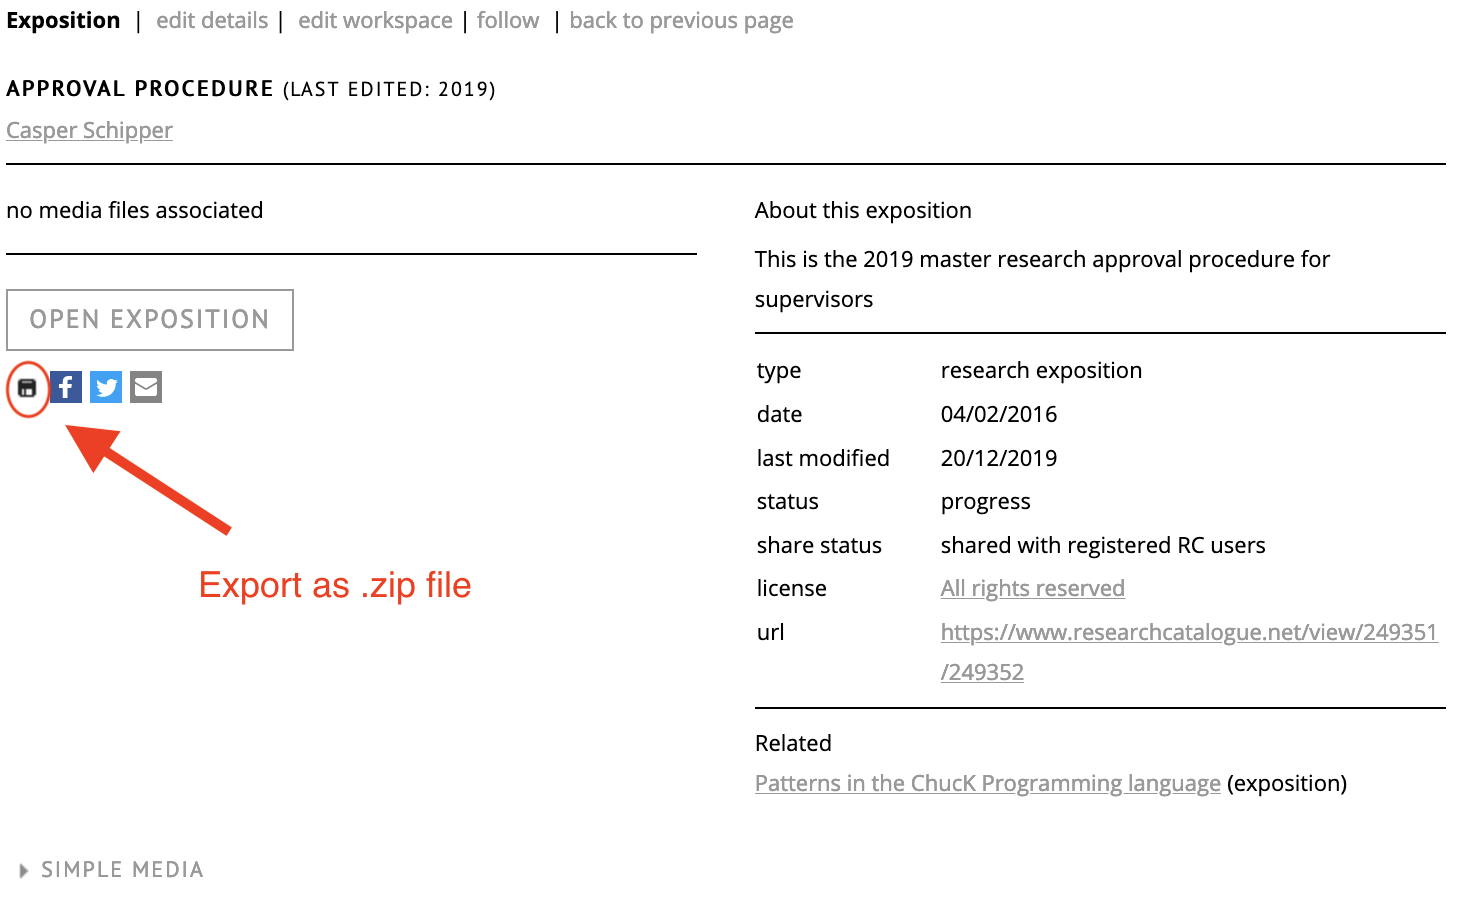This screenshot has width=1480, height=924.
Task: Open the 'All rights reserved' license link
Action: (x=1032, y=589)
